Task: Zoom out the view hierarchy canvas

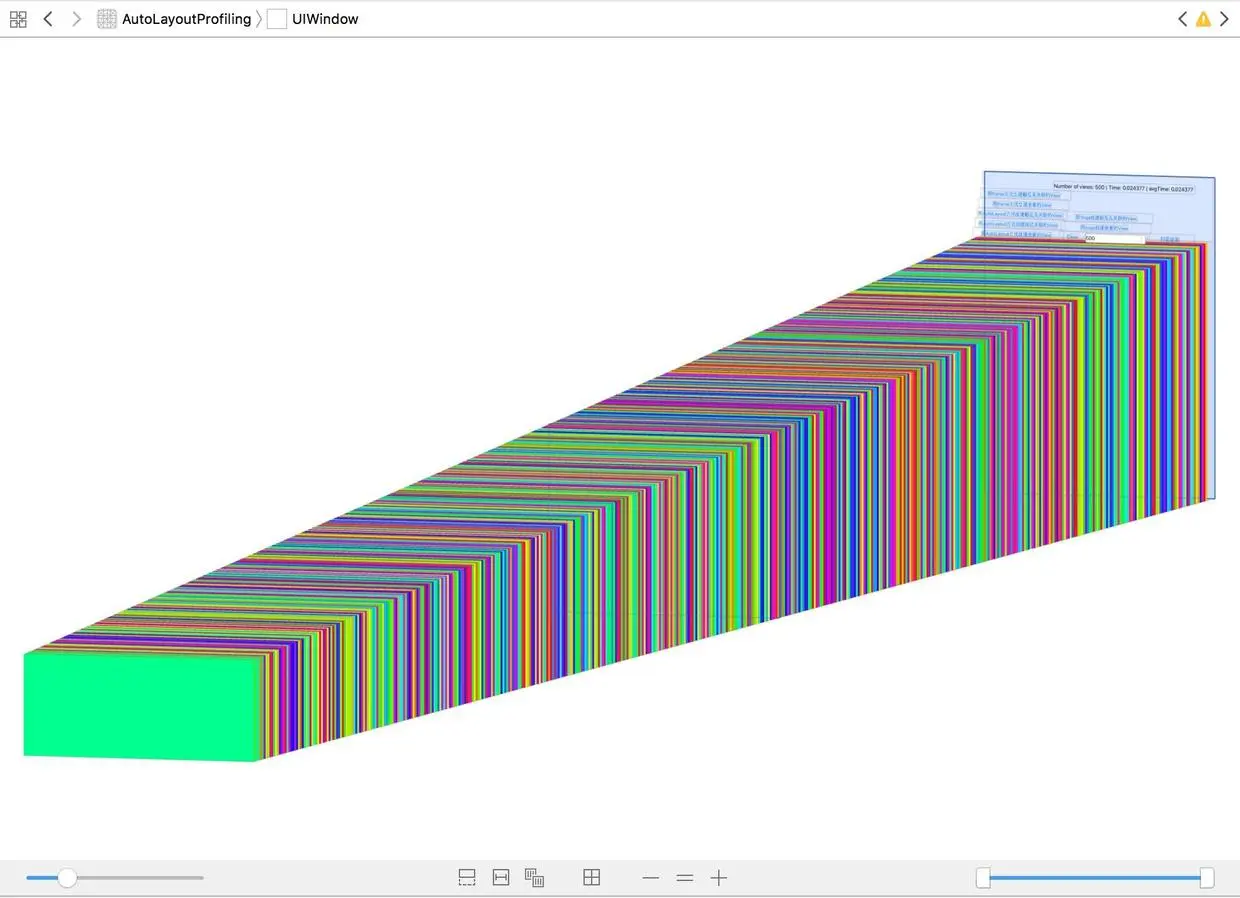Action: coord(651,878)
